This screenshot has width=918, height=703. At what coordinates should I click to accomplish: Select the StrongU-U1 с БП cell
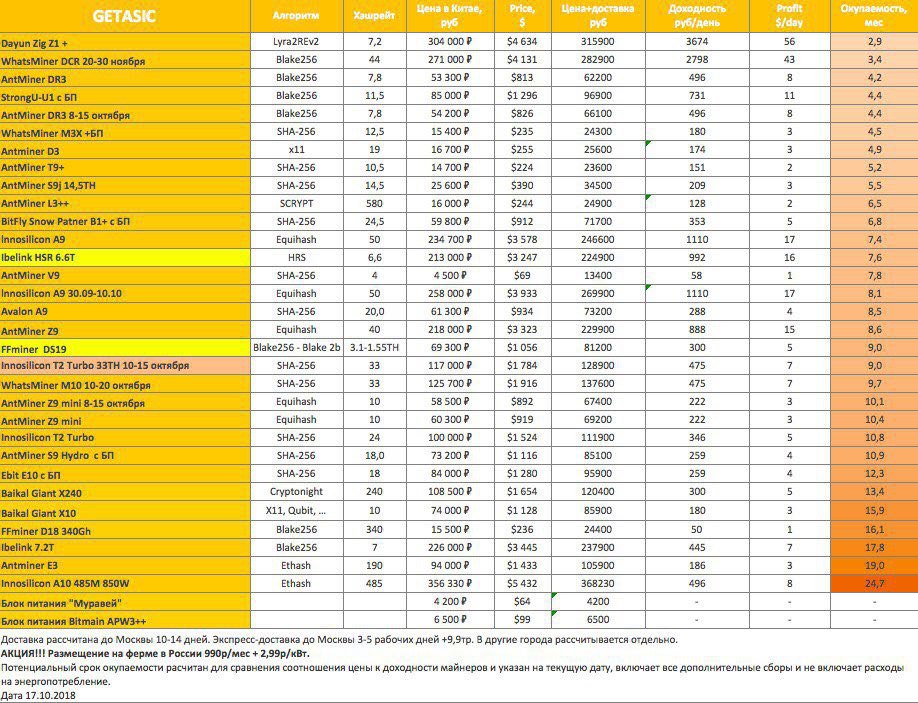(125, 97)
